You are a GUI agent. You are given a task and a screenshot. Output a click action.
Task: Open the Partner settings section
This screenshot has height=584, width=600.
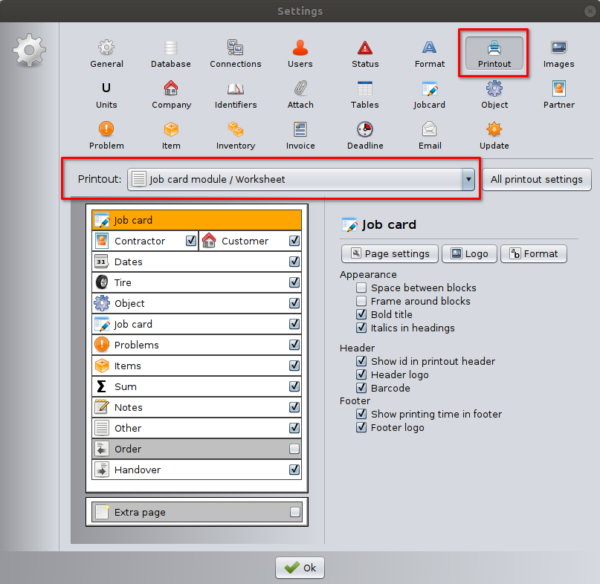559,95
